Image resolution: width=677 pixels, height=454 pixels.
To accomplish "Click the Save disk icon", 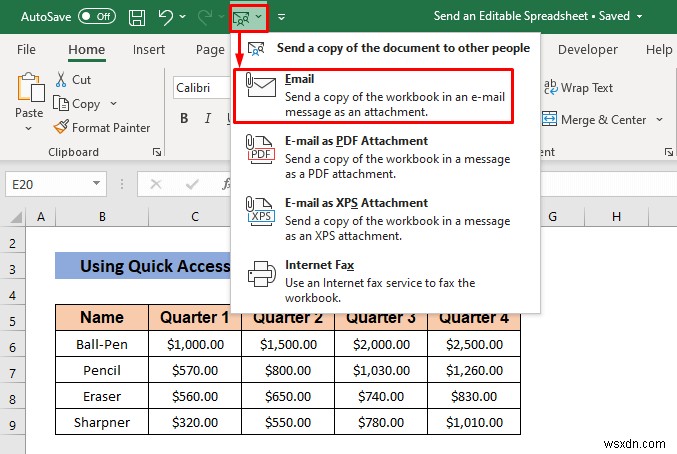I will (137, 17).
